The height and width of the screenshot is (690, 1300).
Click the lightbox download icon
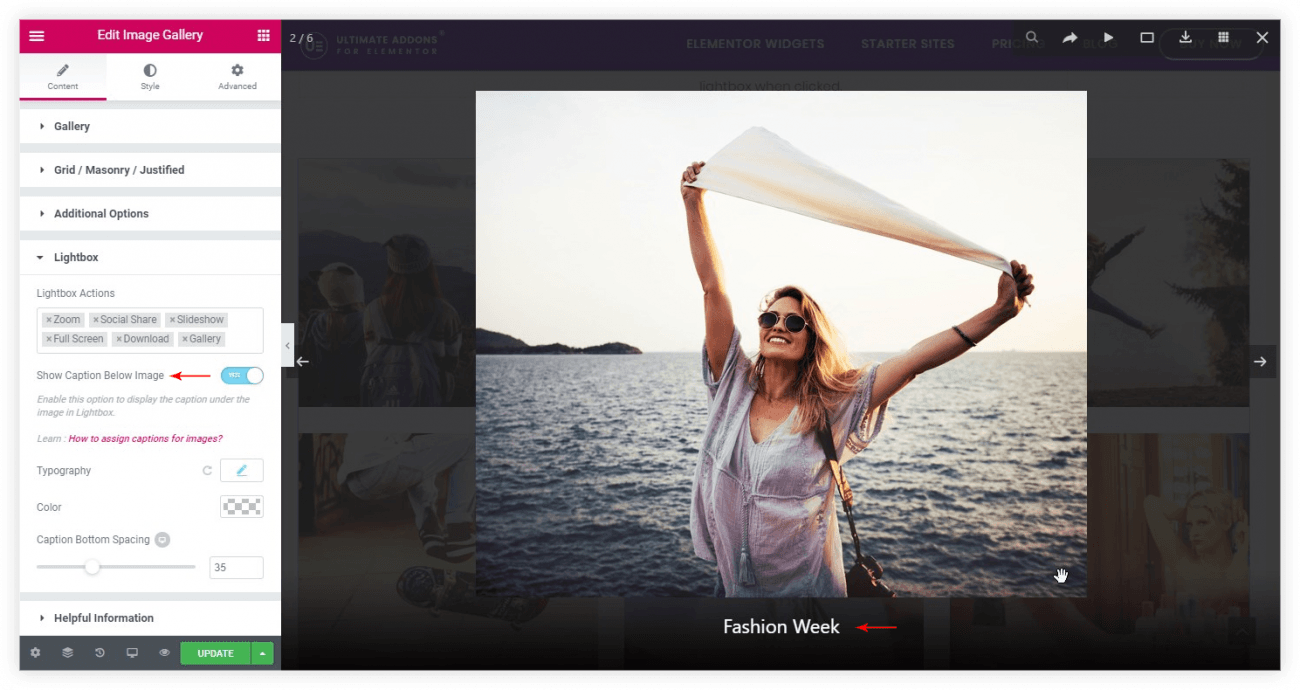pyautogui.click(x=1185, y=37)
